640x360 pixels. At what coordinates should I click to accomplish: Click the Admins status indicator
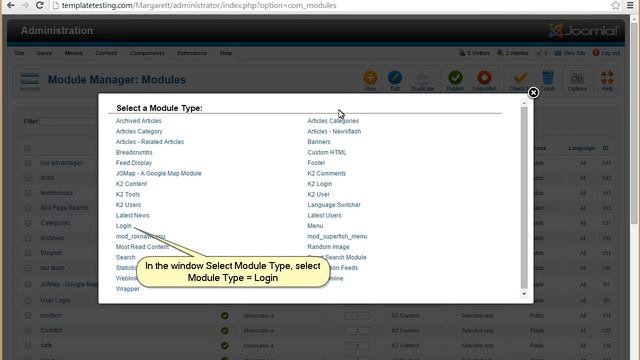512,53
